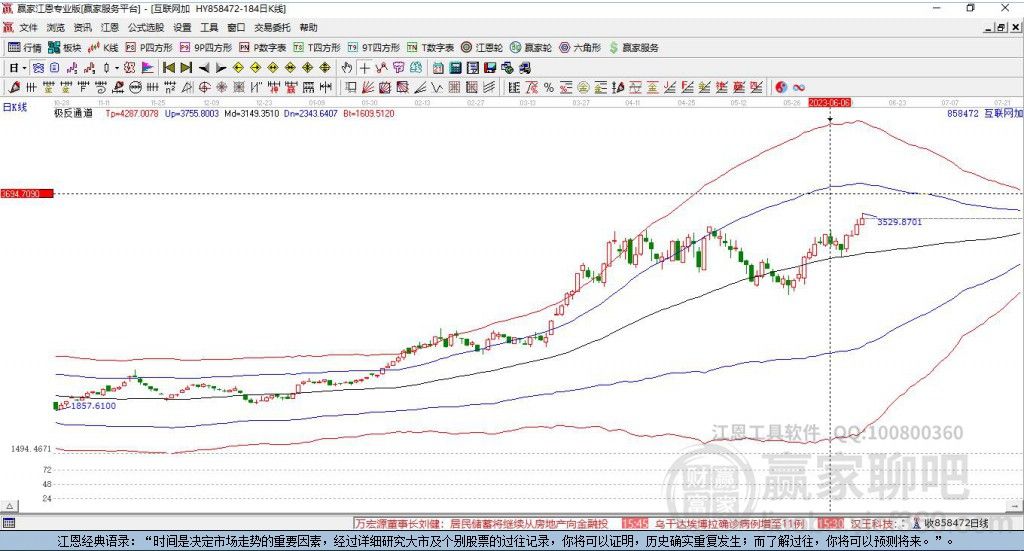Select the hand pan tool

click(x=347, y=68)
